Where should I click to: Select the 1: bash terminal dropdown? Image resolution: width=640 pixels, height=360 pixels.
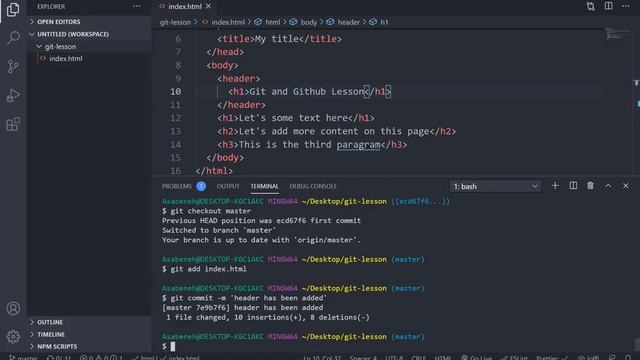tap(496, 187)
